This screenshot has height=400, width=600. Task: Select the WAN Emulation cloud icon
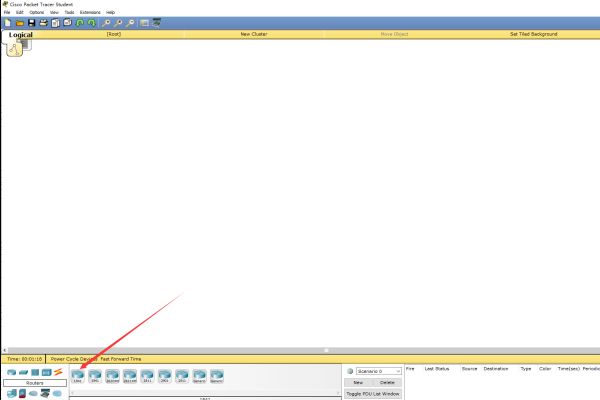[33, 393]
